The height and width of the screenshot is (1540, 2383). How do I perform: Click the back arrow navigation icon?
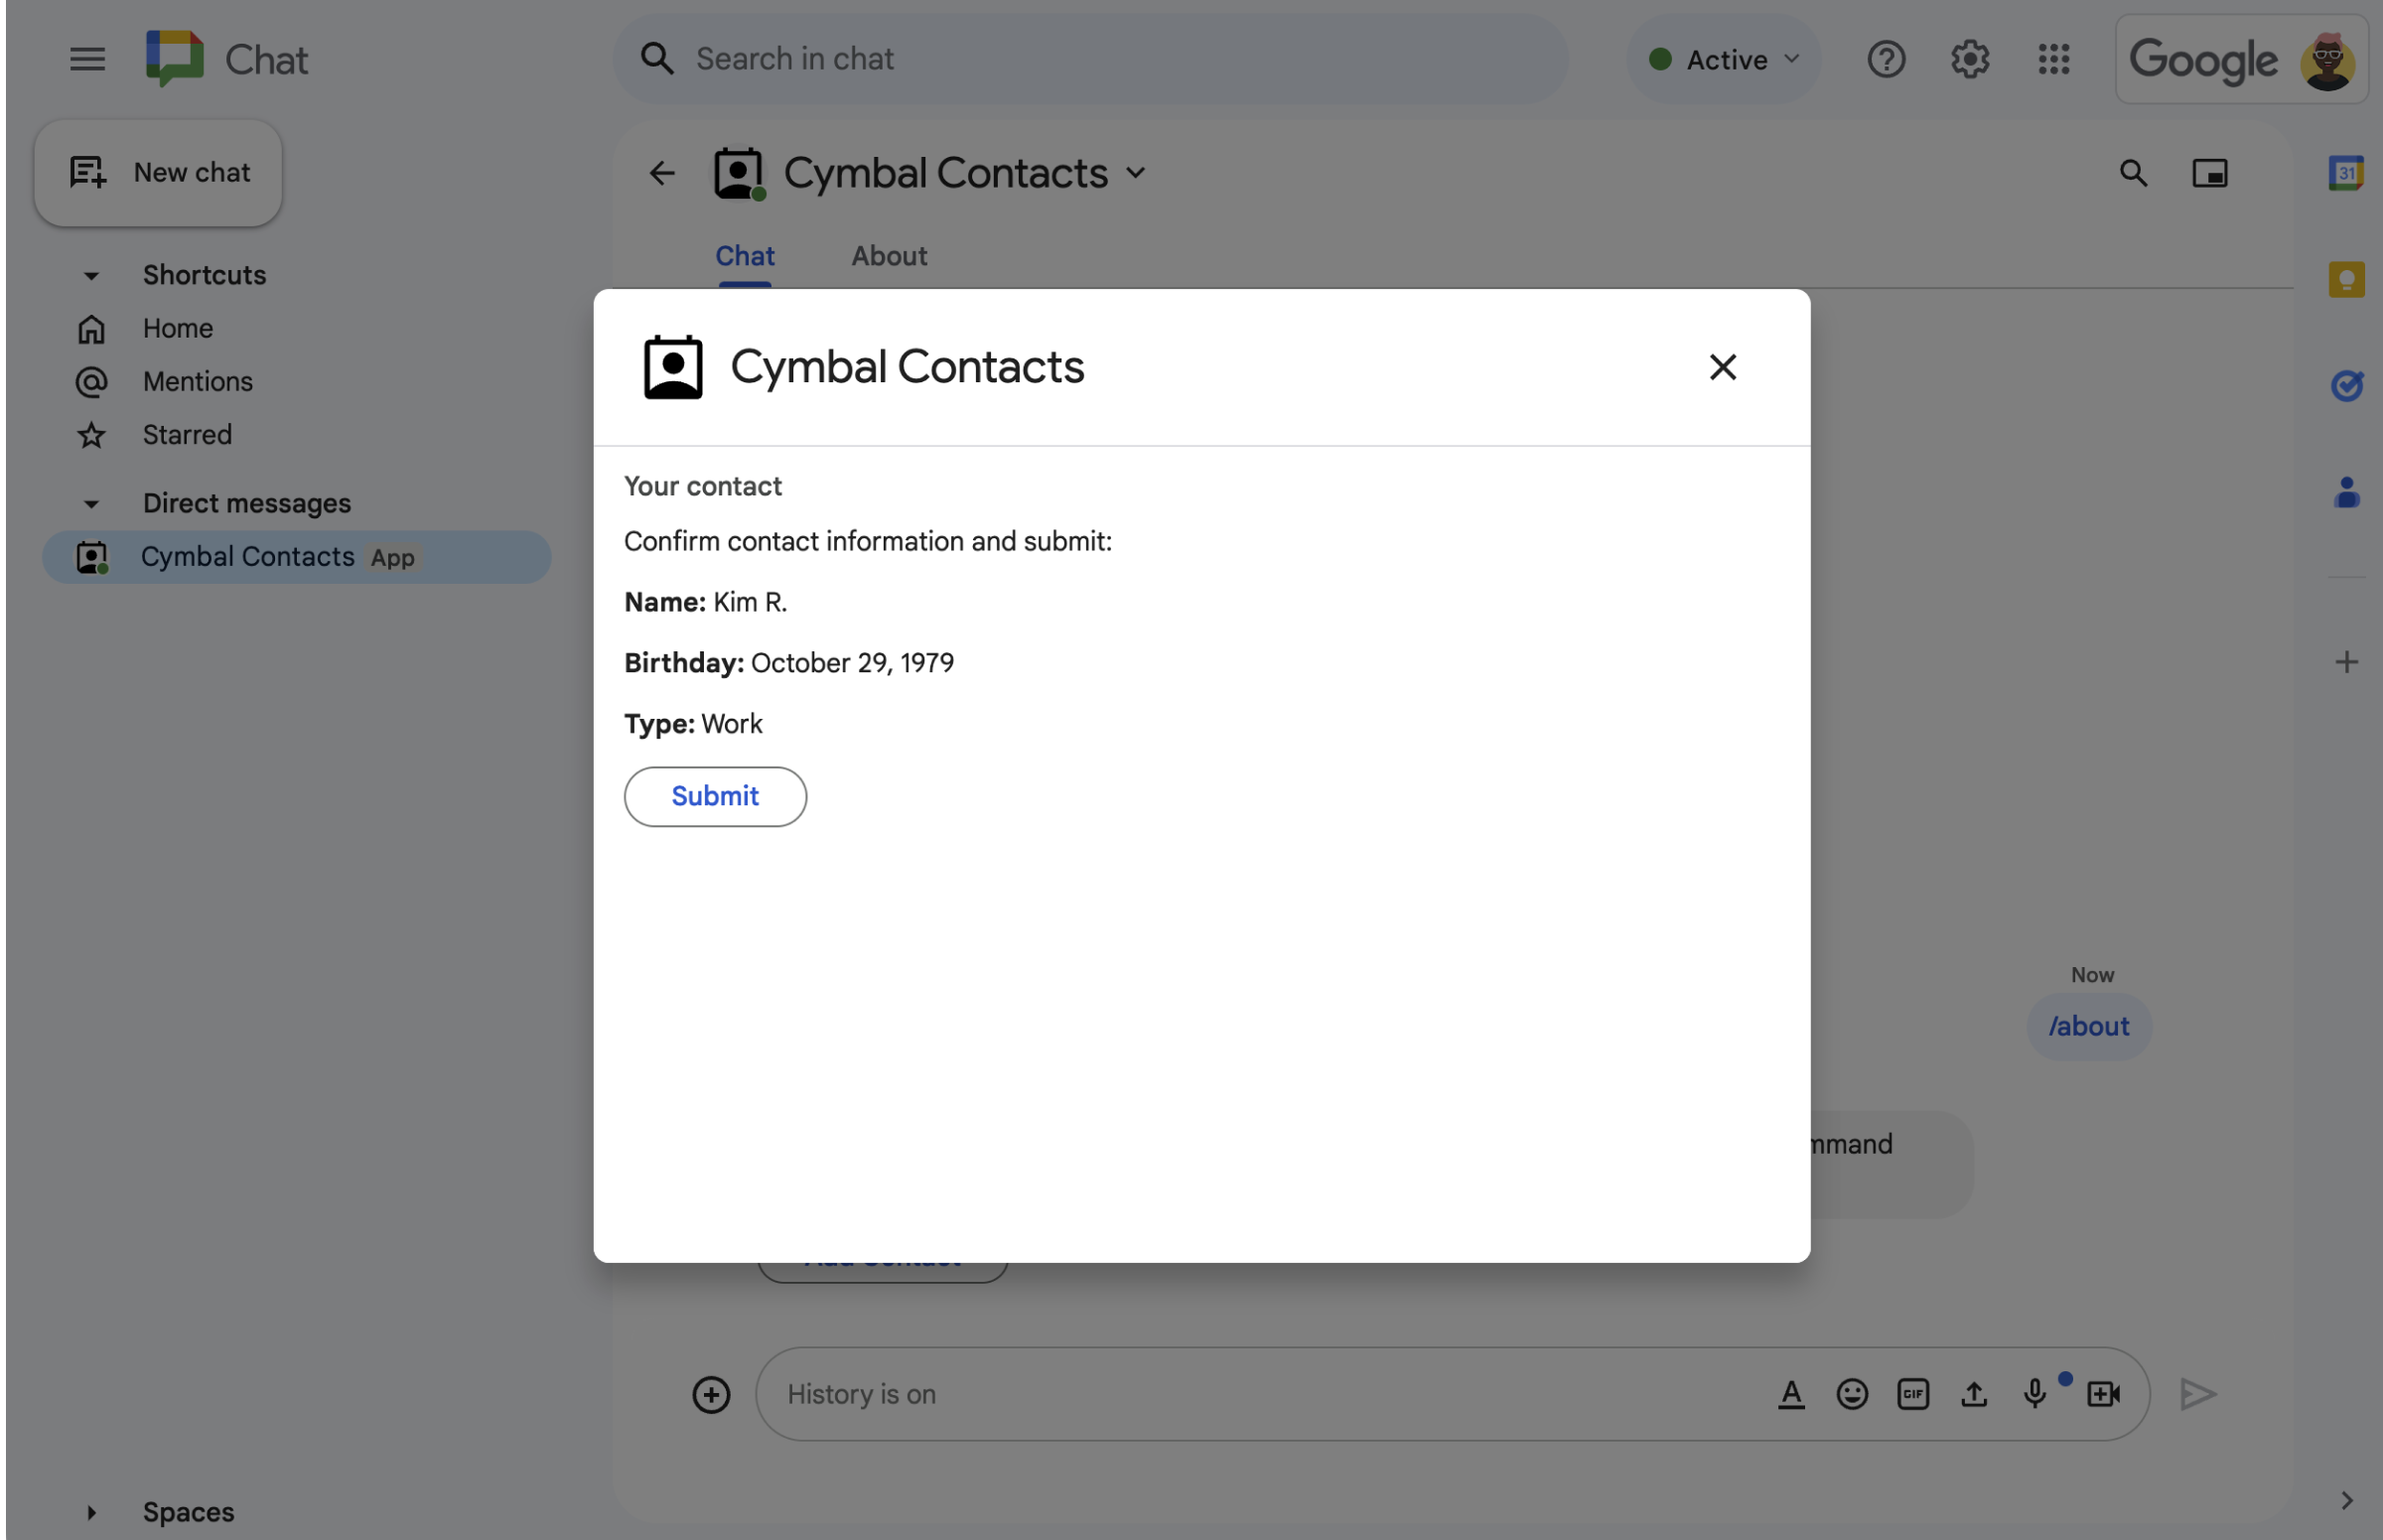[660, 174]
